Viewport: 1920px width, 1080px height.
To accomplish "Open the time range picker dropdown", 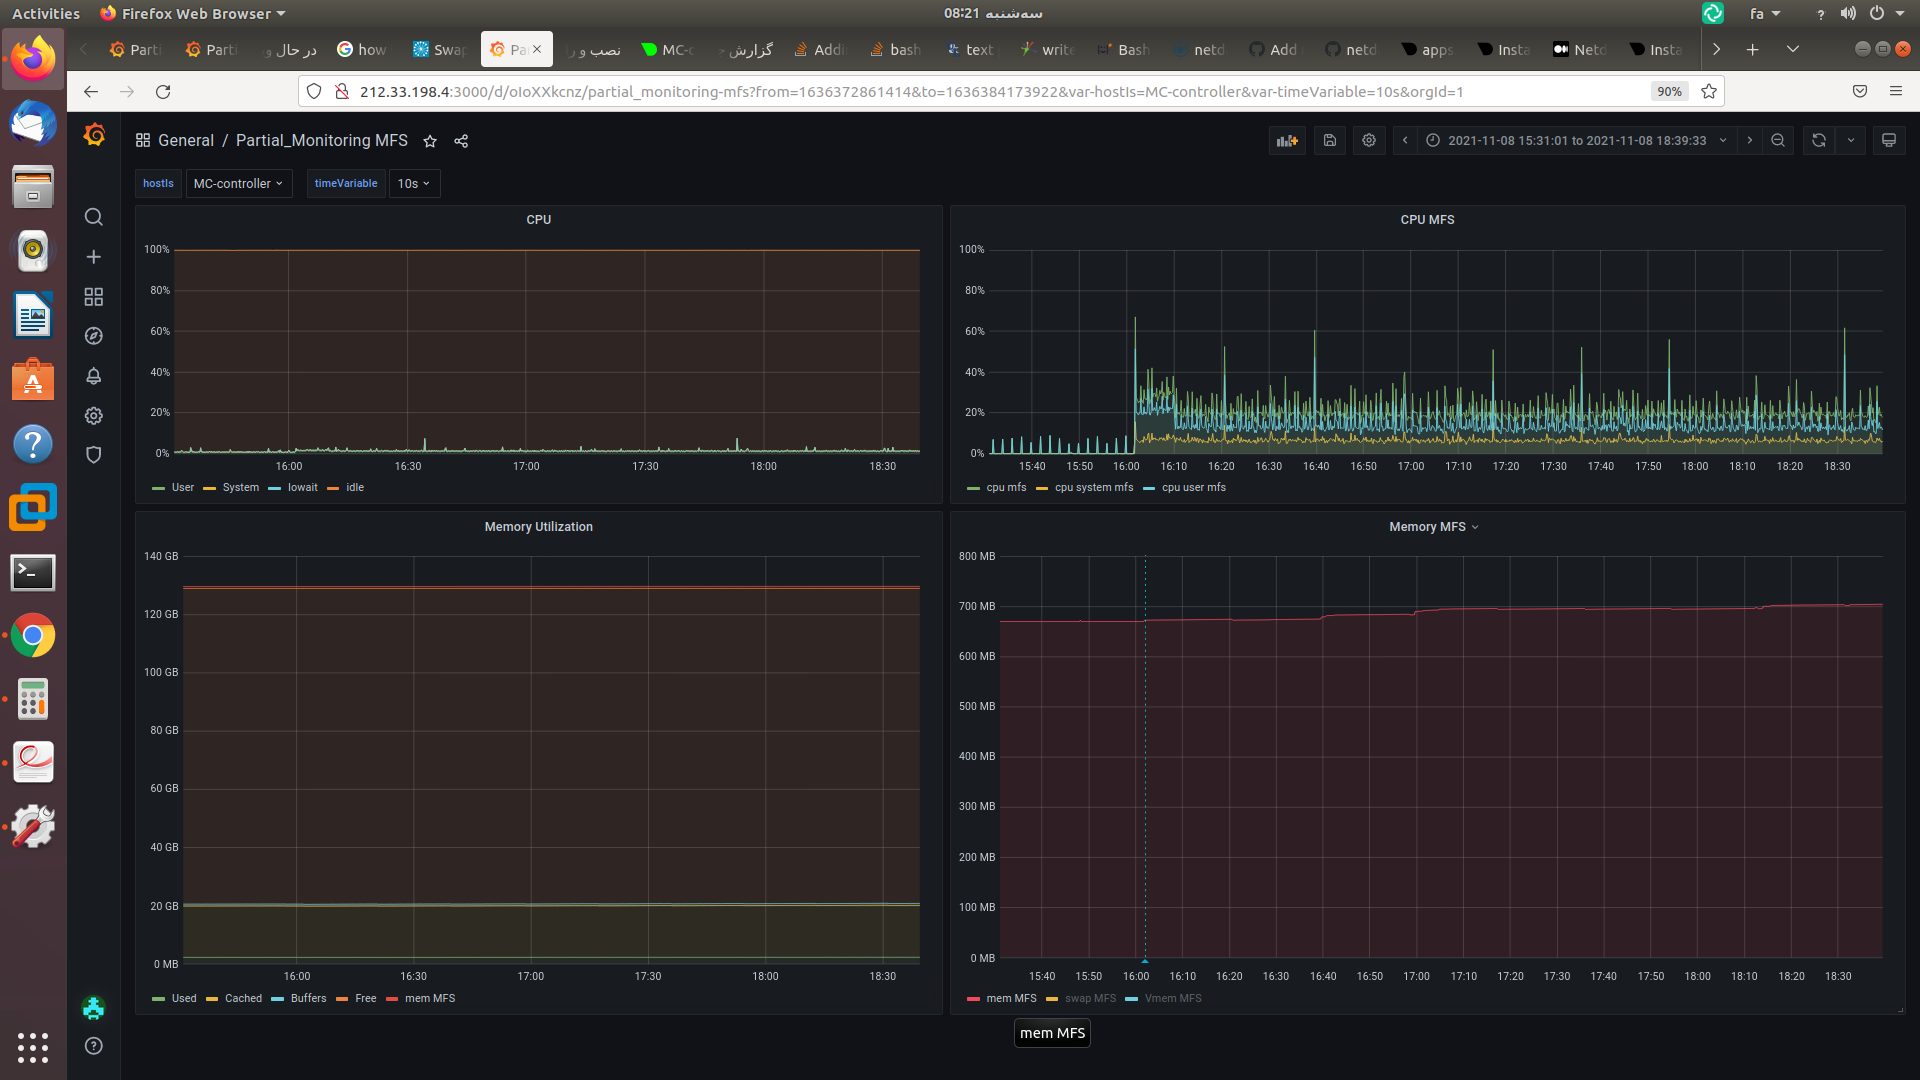I will coord(1576,141).
